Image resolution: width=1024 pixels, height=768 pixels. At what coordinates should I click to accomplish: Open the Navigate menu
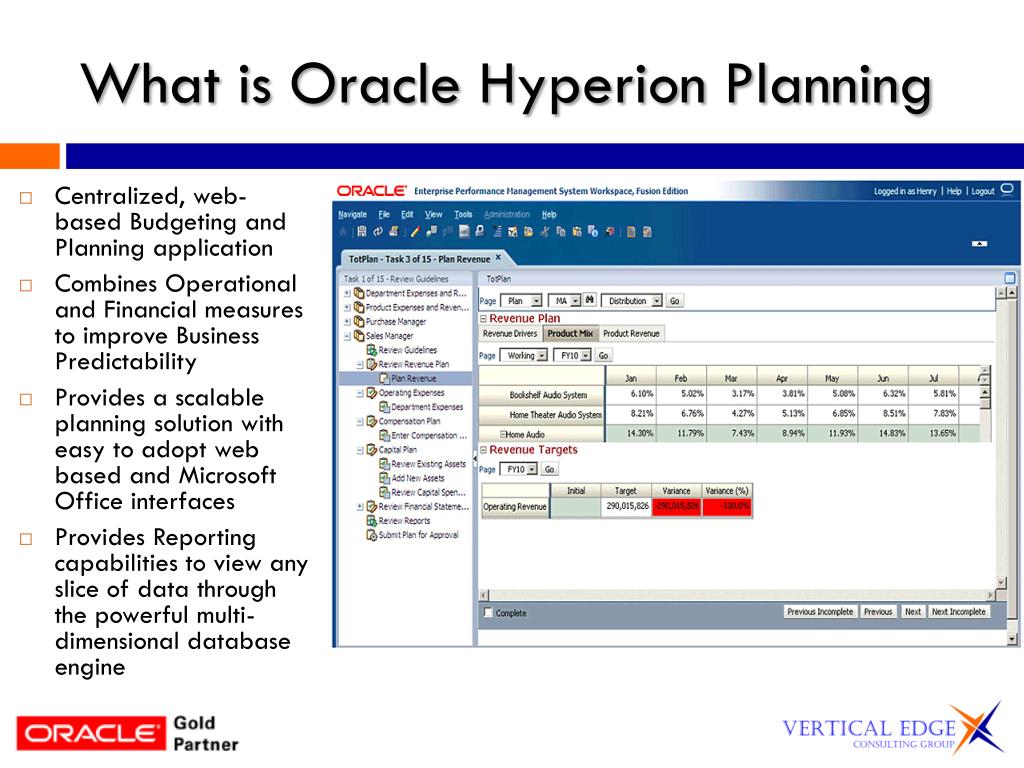(x=353, y=214)
